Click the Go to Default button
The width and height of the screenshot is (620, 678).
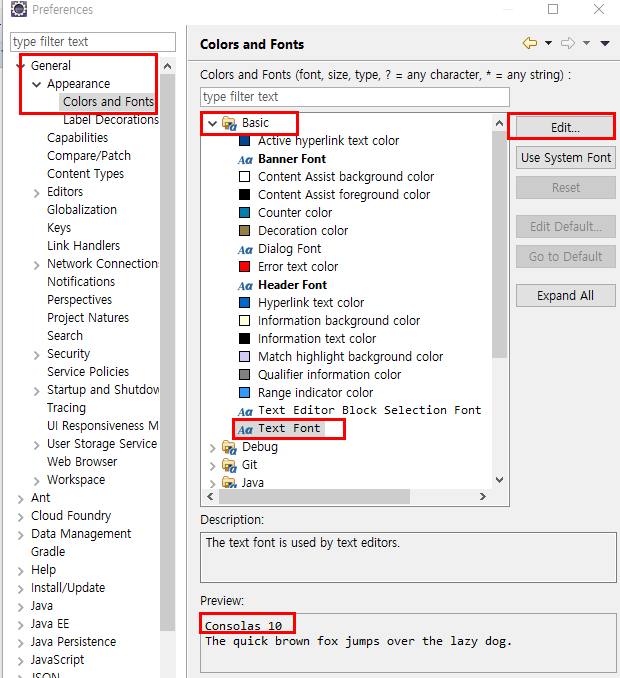pos(566,257)
